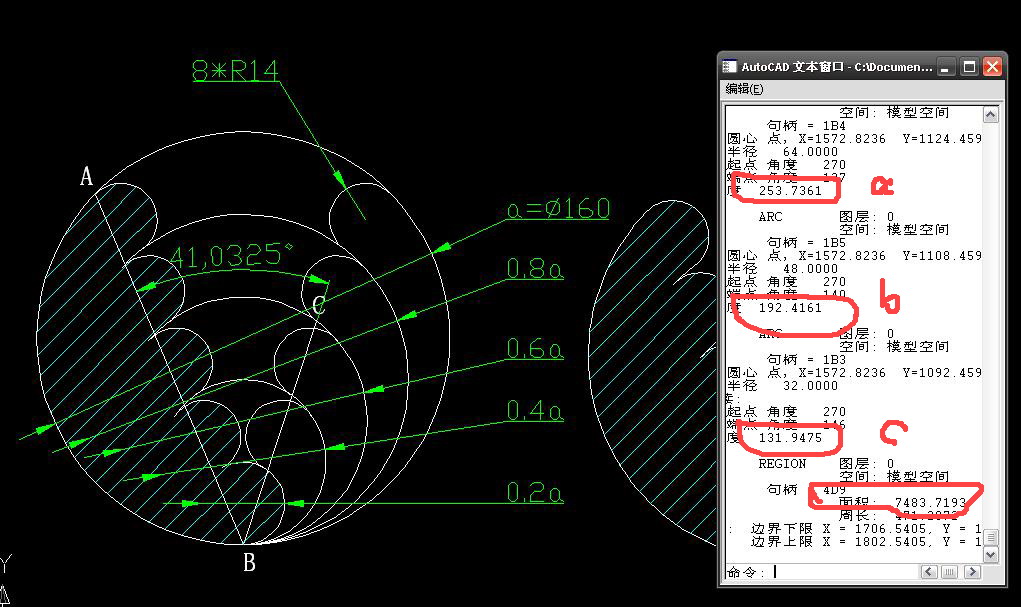Click the vertical scrollbar thumb
The width and height of the screenshot is (1021, 607).
point(990,537)
